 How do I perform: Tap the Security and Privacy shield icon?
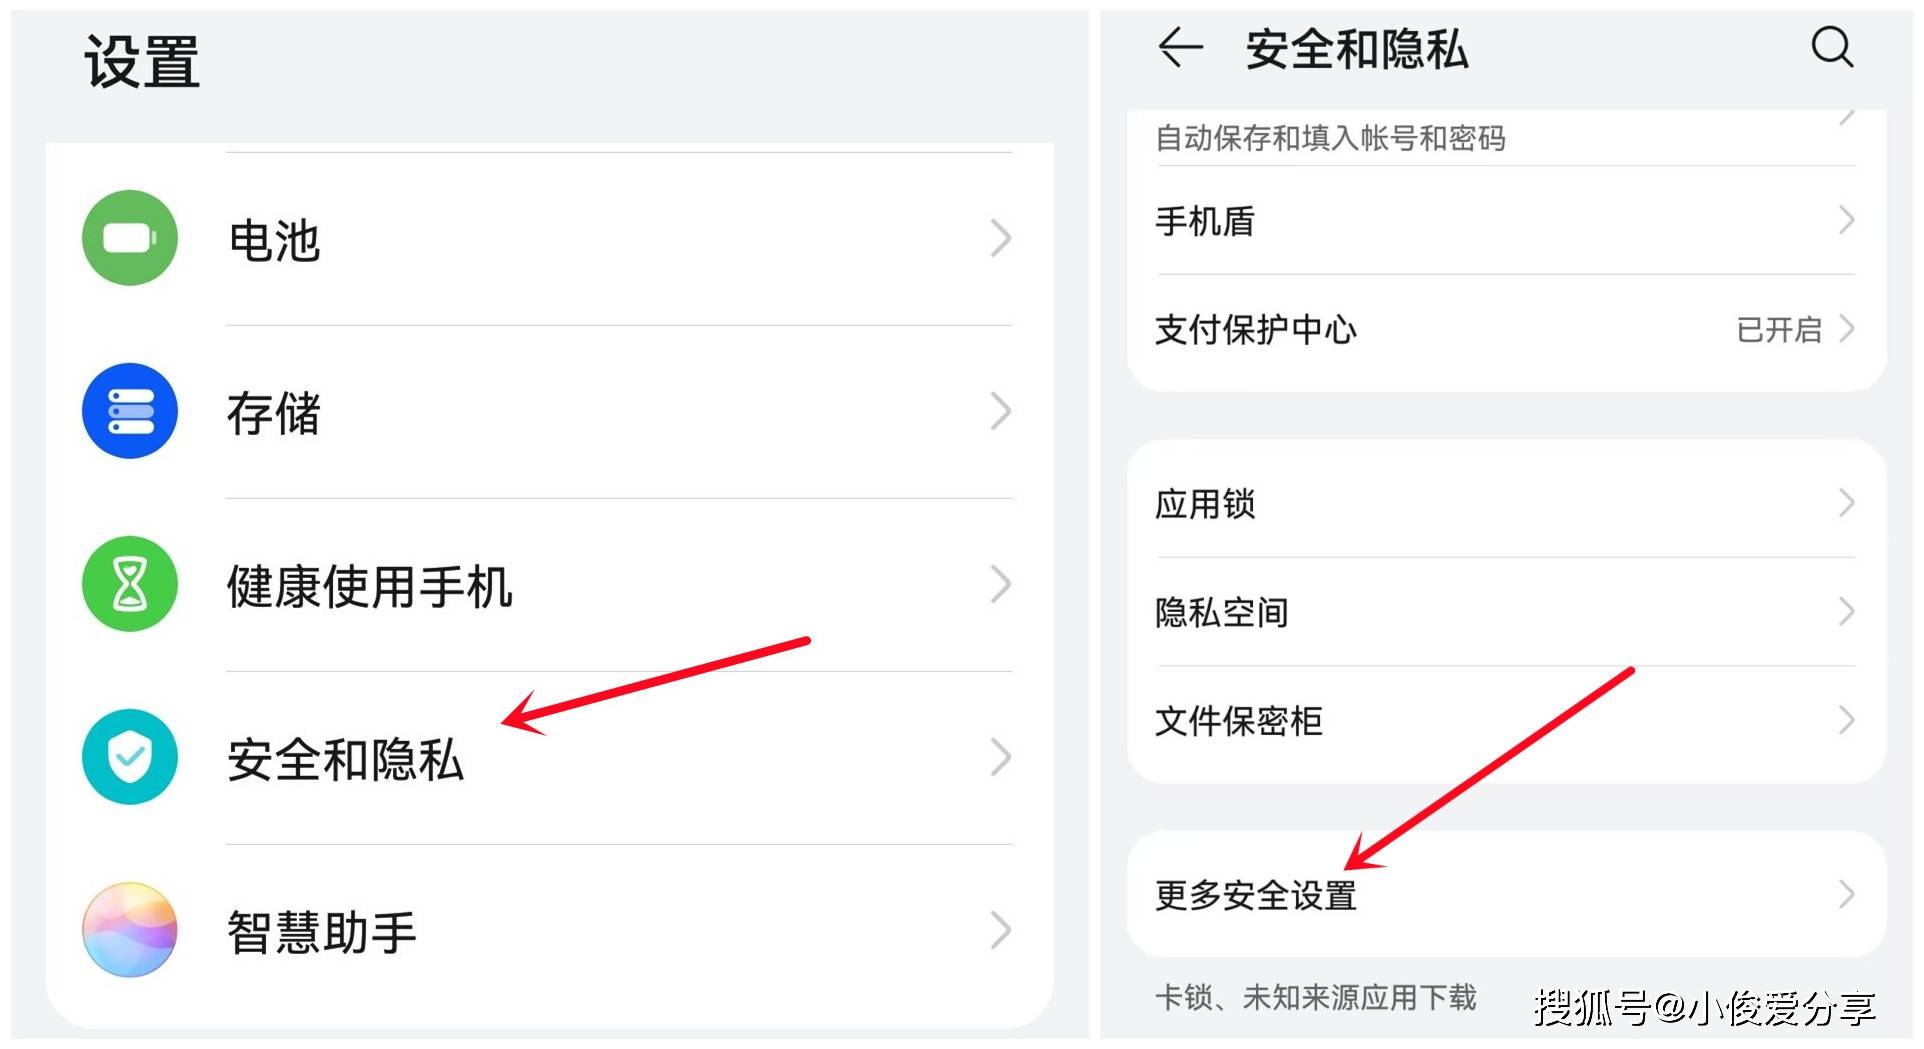(x=130, y=757)
